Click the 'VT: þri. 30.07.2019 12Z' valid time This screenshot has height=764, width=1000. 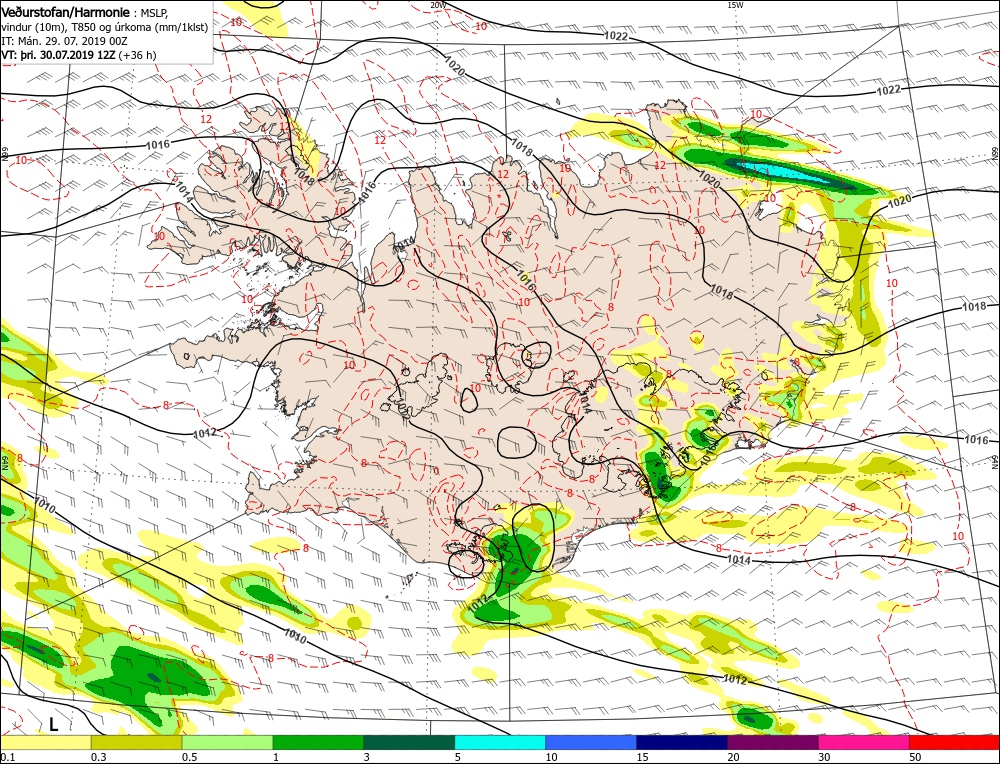click(x=58, y=55)
